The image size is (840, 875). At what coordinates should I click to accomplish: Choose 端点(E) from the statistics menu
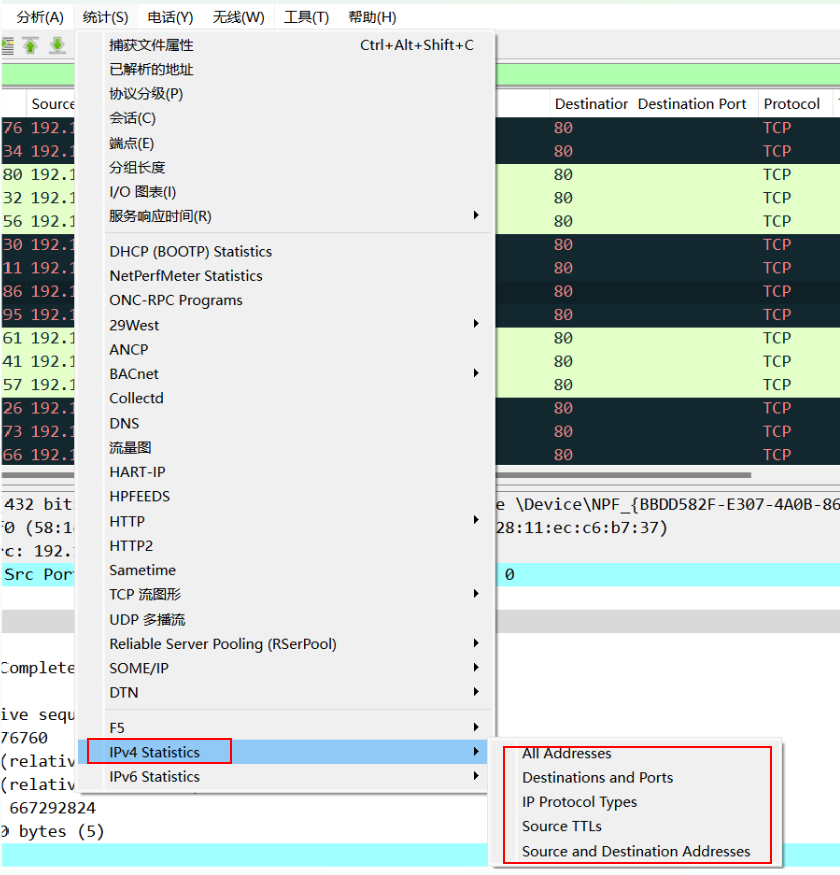tap(286, 143)
